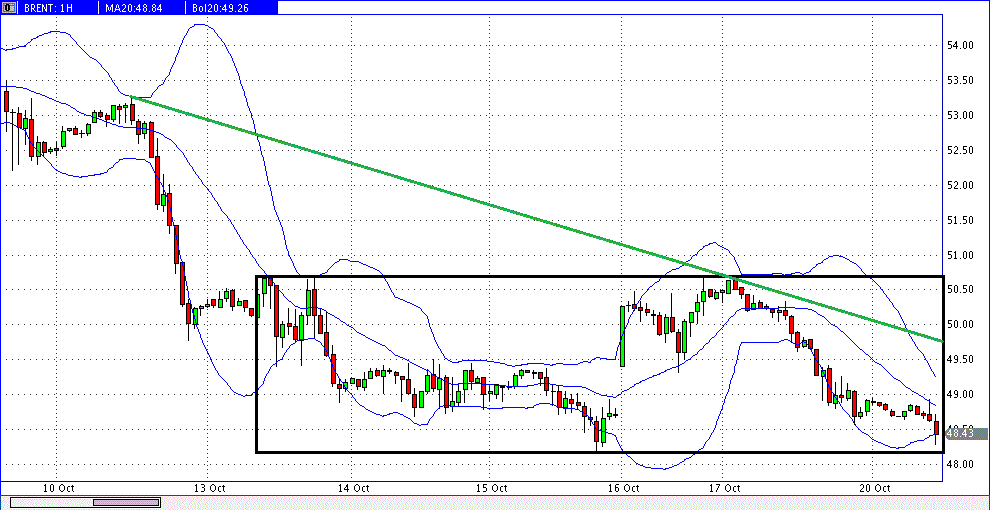The height and width of the screenshot is (510, 990).
Task: Select the 52.50 price axis label
Action: [x=960, y=150]
